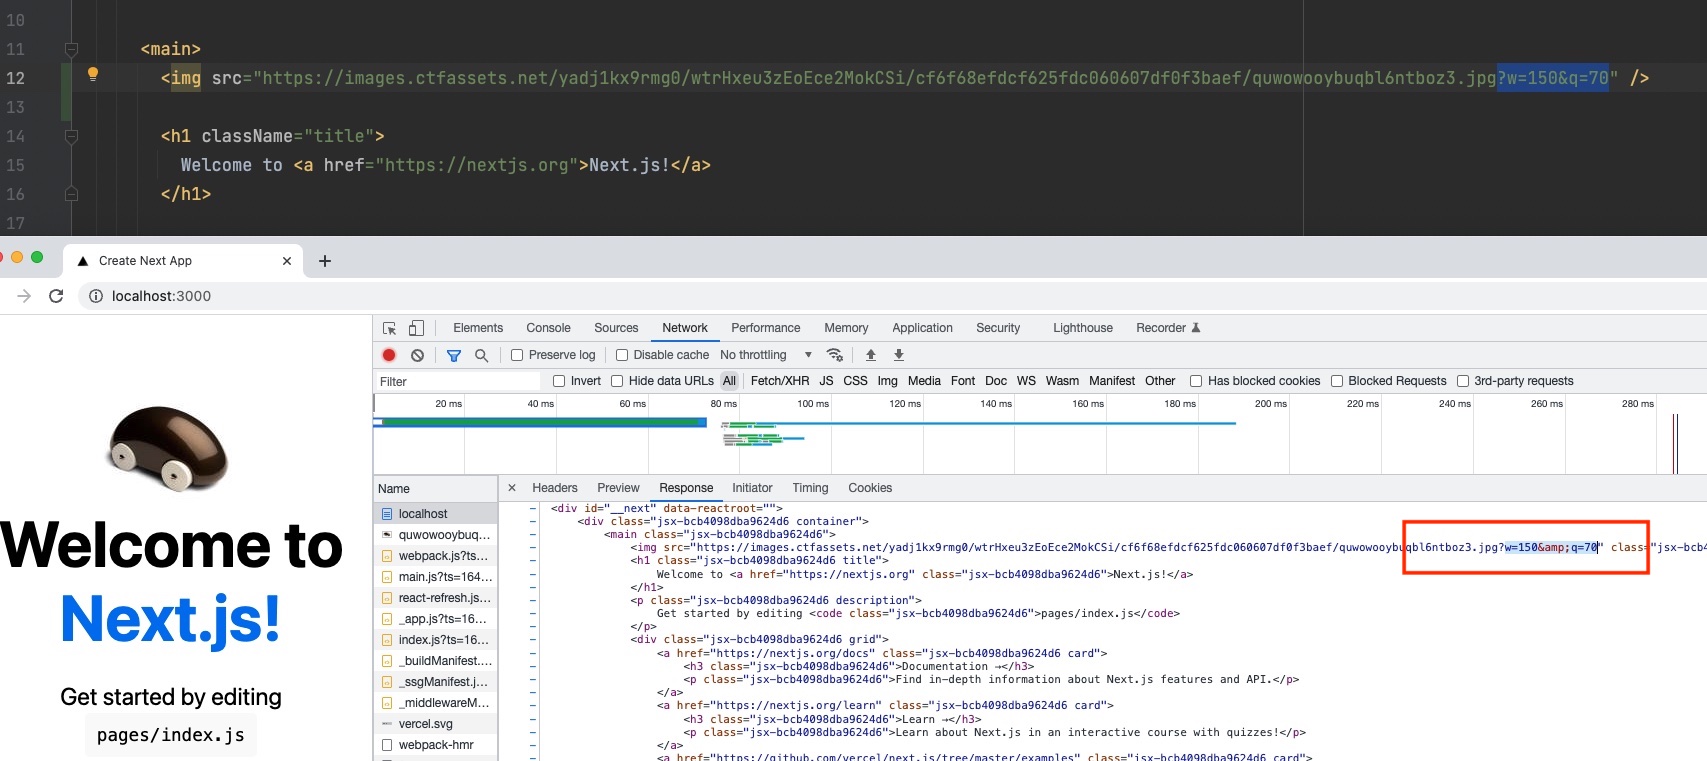
Task: Filter requests by Doc type
Action: coord(996,381)
